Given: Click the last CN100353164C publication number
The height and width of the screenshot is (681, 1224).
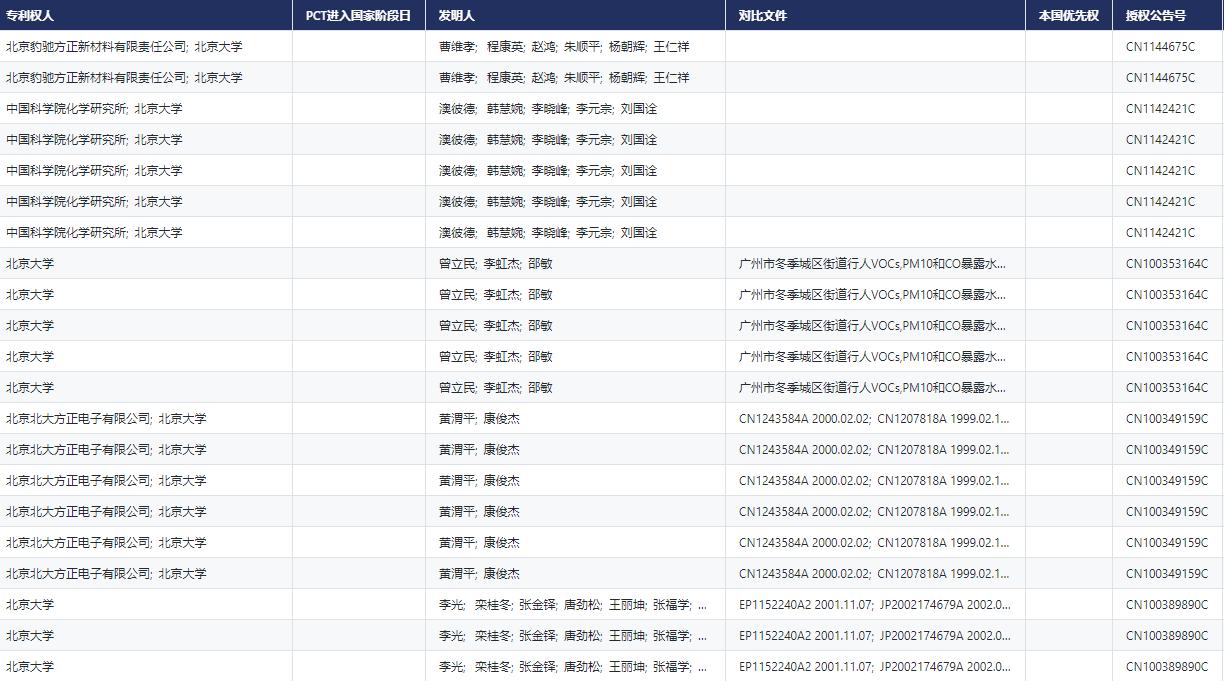Looking at the screenshot, I should (x=1167, y=387).
